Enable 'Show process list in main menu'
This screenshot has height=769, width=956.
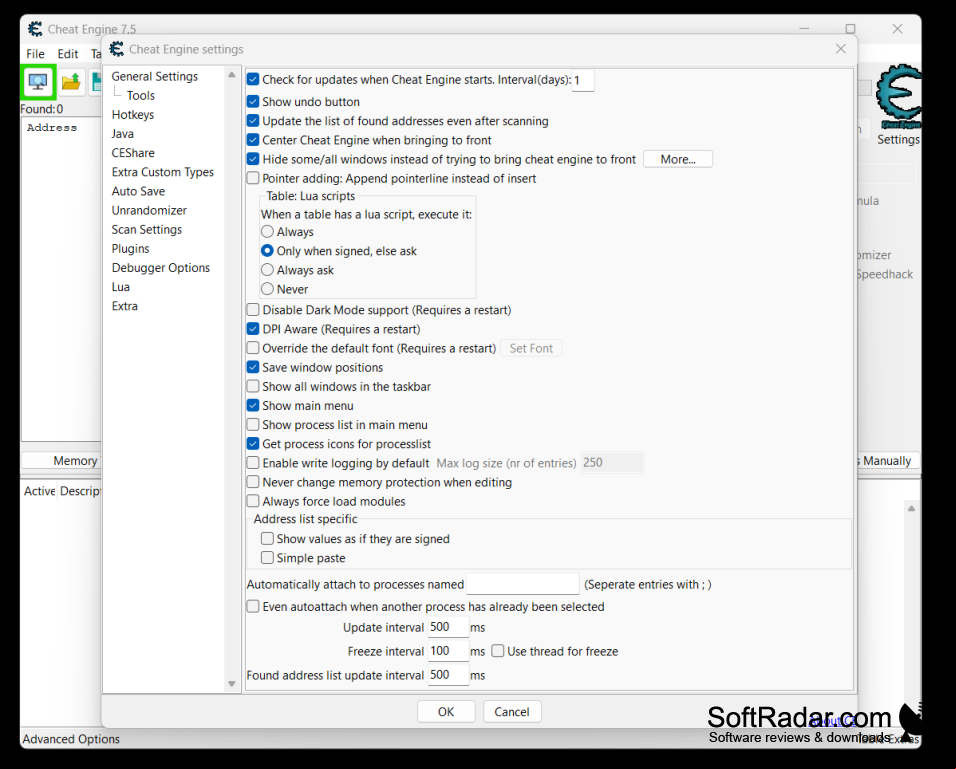[x=253, y=424]
